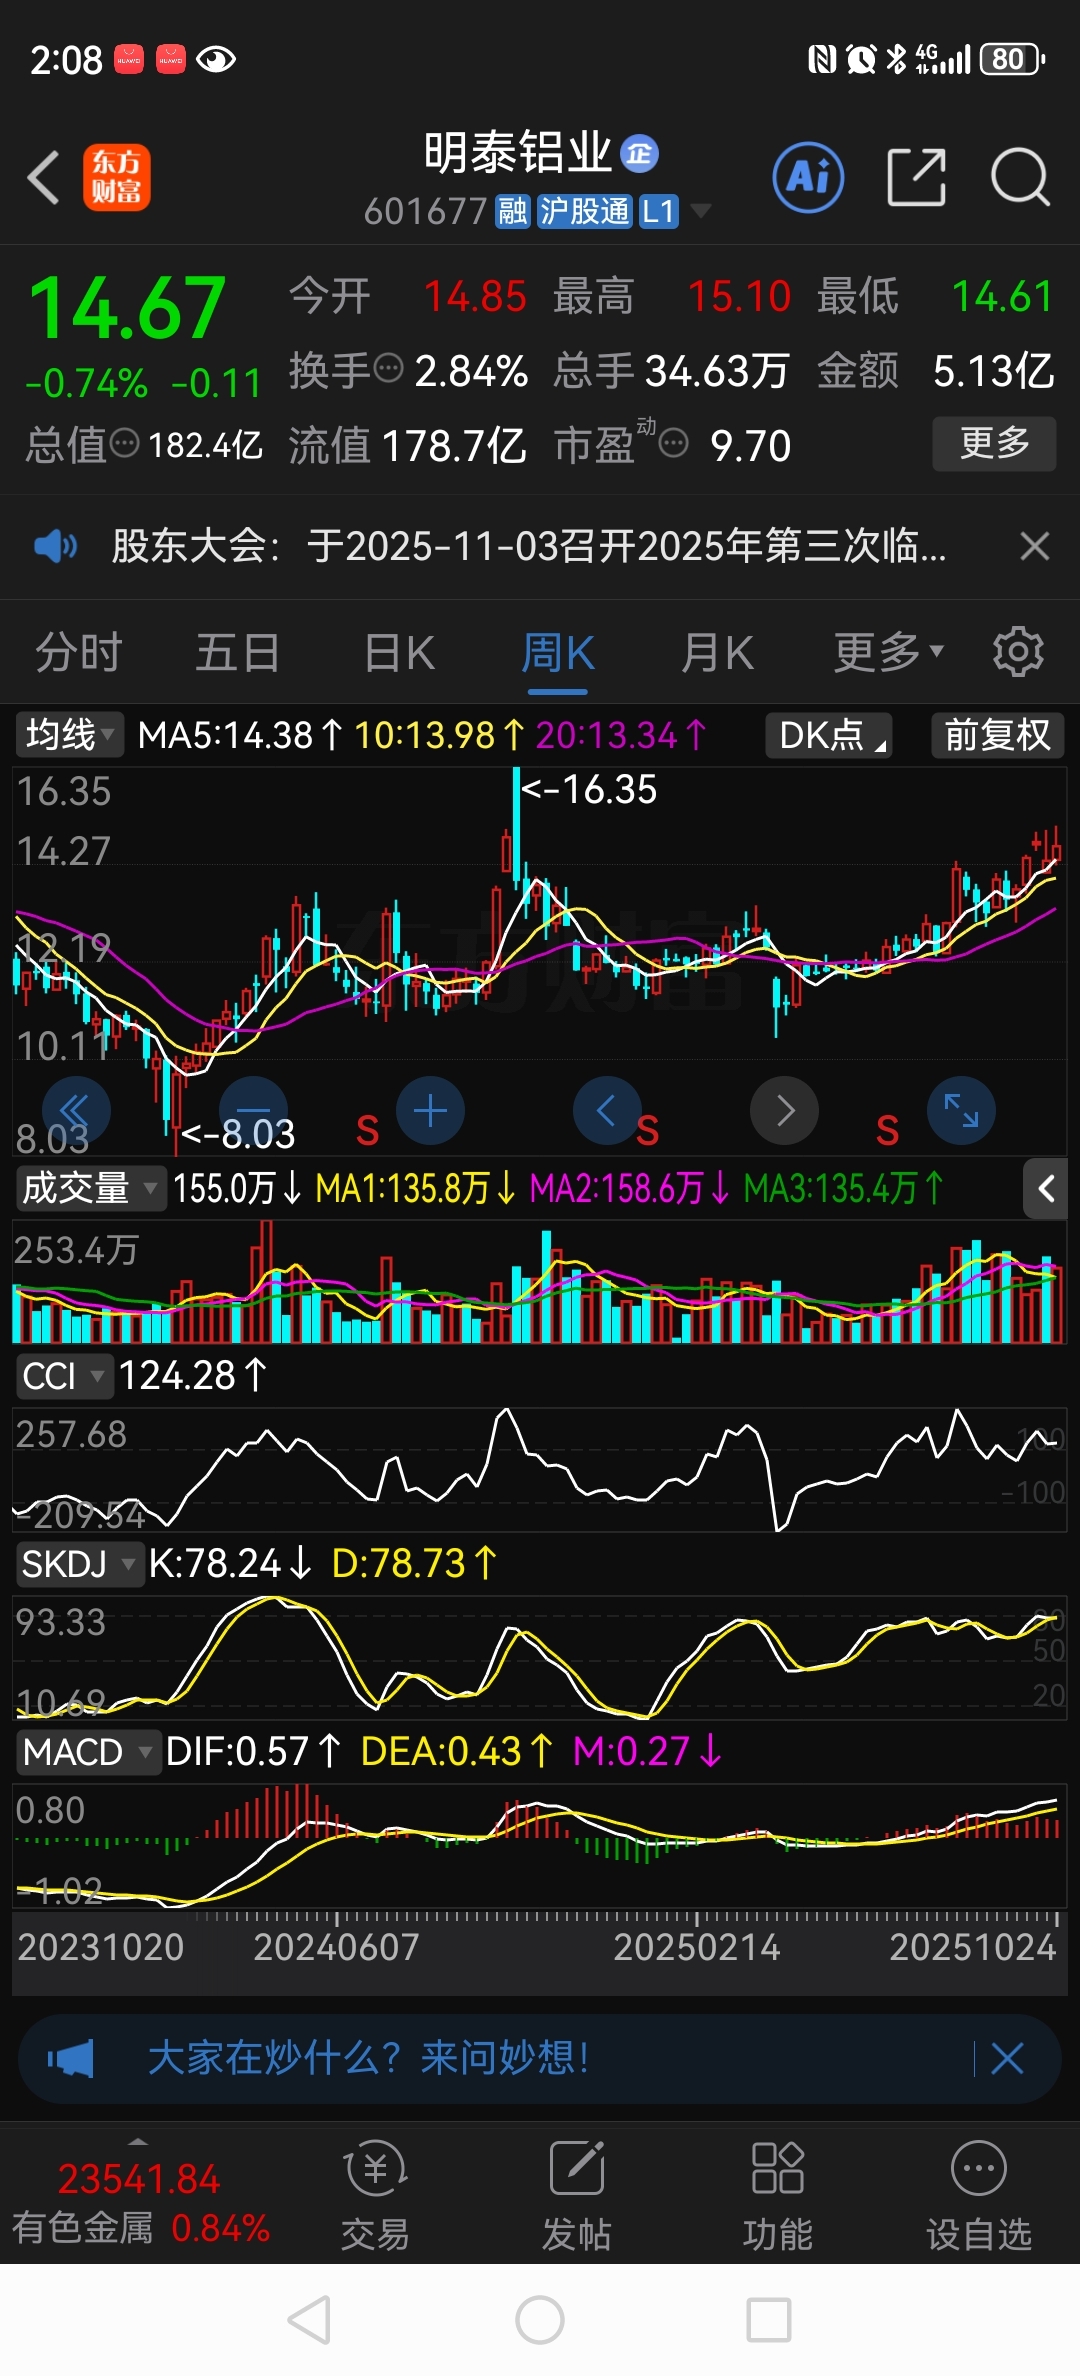Expand stock title dropdown triangle
This screenshot has width=1080, height=2376.
pyautogui.click(x=701, y=211)
